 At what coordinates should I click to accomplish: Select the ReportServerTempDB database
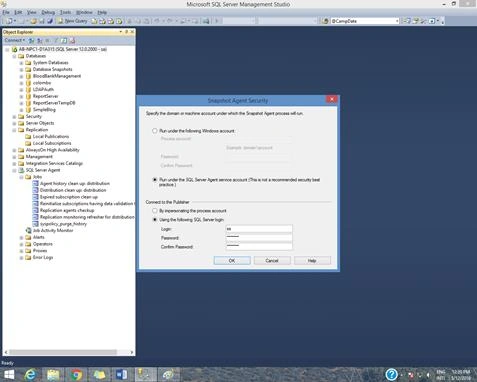tap(54, 103)
